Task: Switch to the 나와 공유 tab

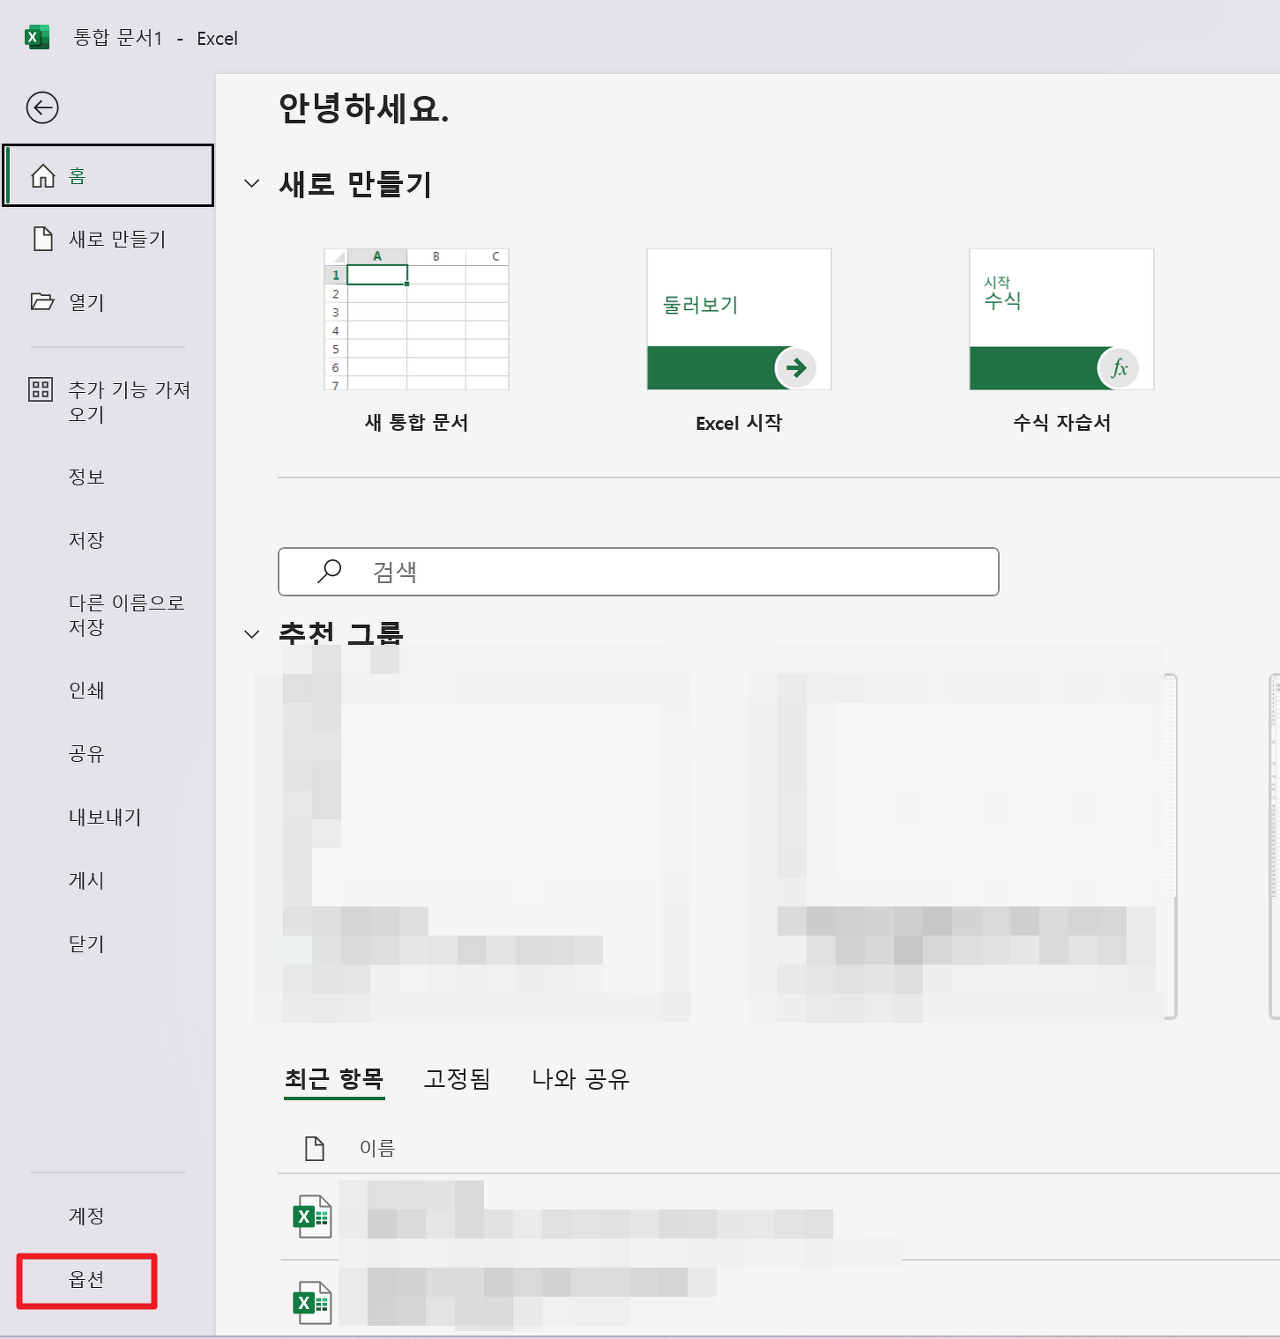Action: tap(580, 1079)
